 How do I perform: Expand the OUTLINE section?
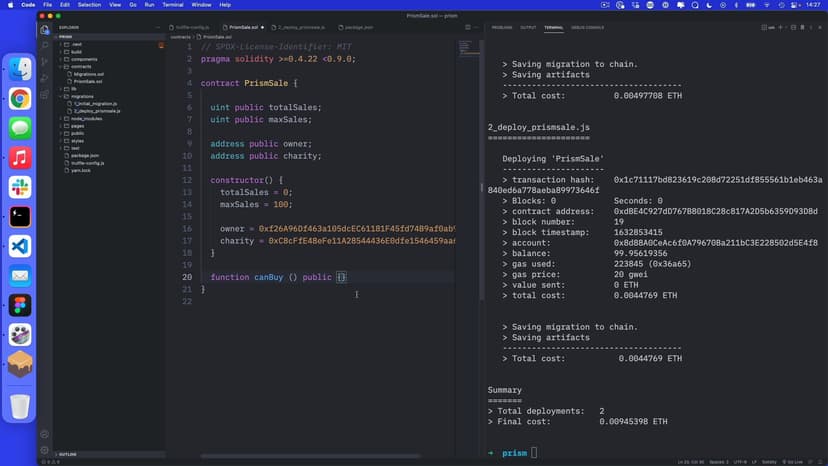coord(68,454)
